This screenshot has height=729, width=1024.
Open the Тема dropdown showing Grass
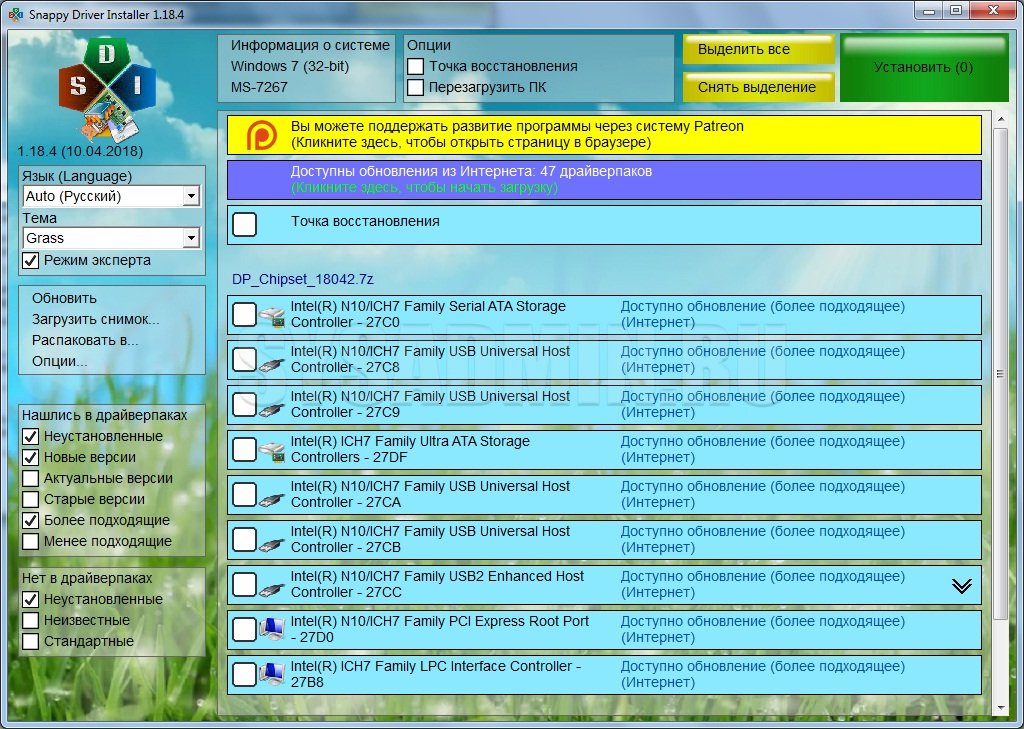pos(191,239)
